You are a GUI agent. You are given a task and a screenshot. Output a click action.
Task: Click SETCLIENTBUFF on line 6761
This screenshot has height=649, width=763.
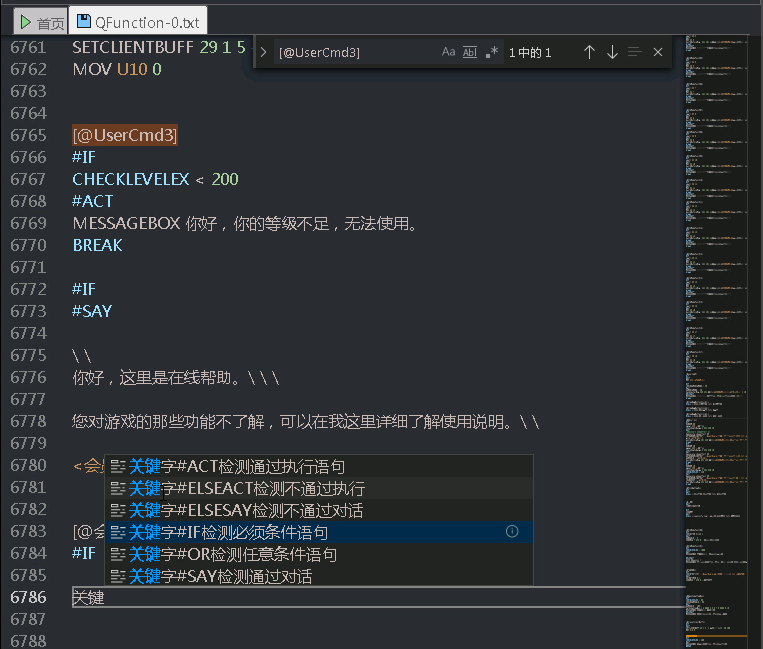pos(133,47)
